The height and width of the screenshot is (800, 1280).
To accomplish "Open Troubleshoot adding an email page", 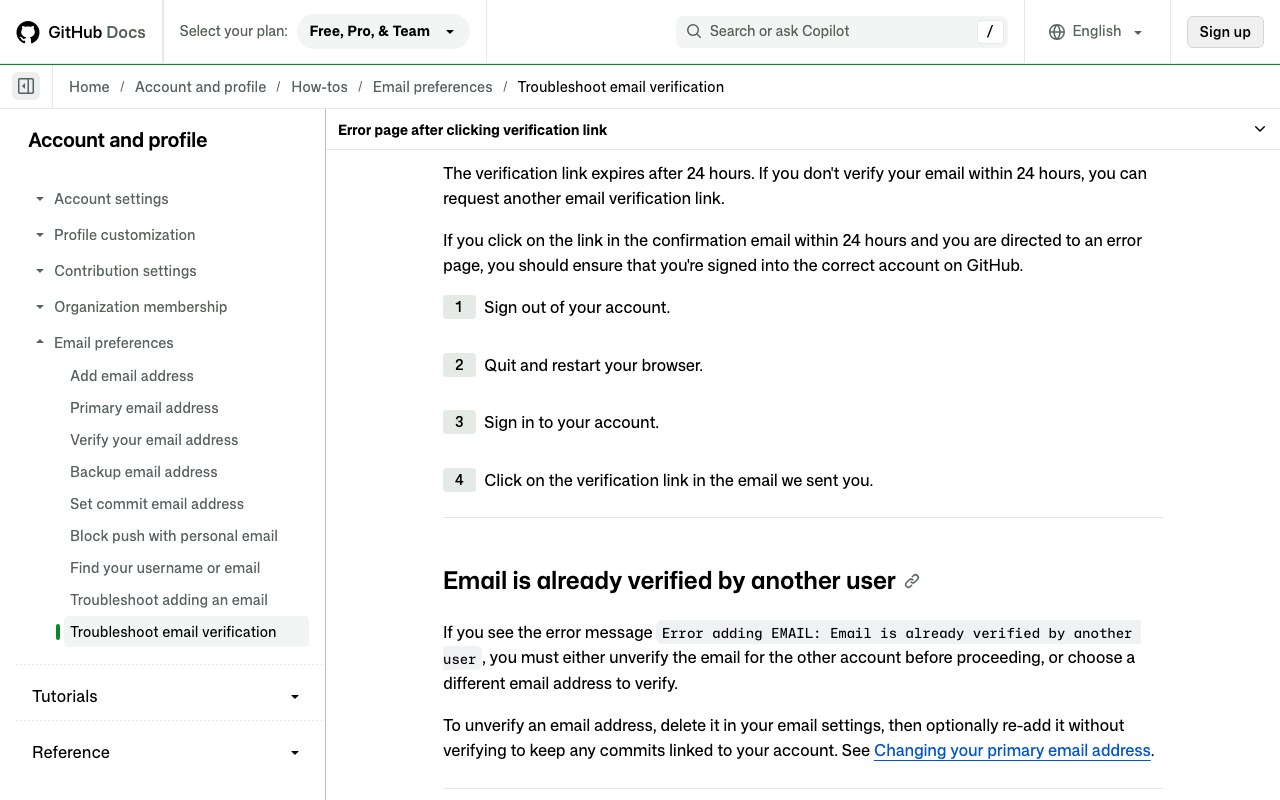I will pyautogui.click(x=169, y=600).
